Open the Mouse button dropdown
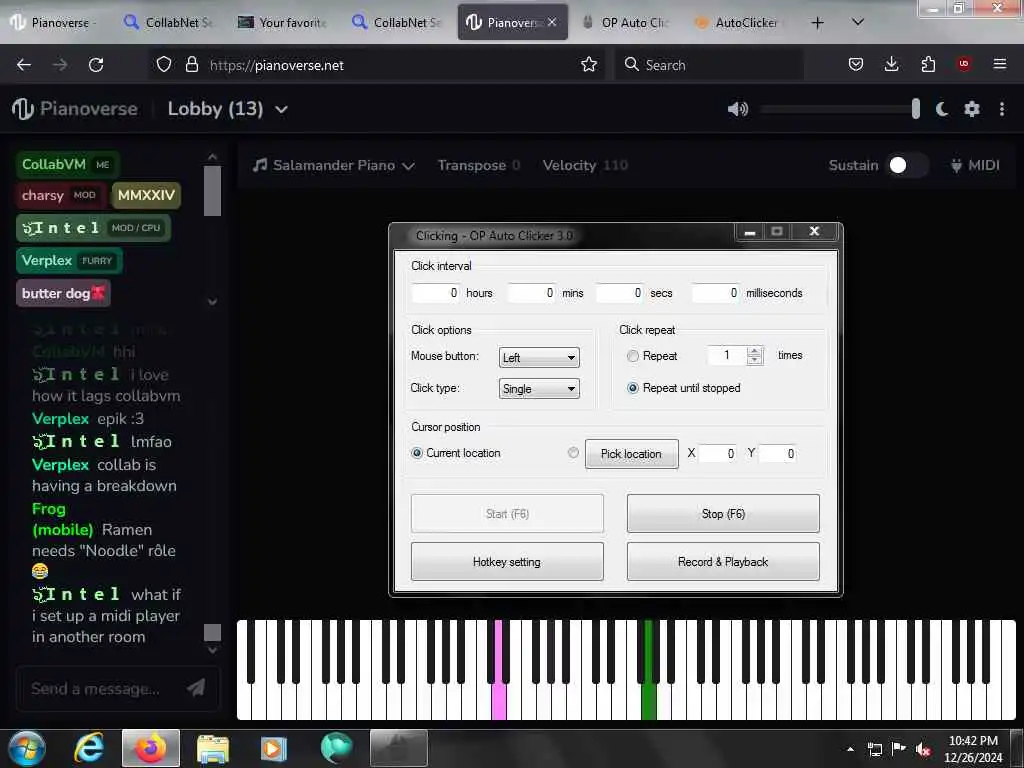 coord(539,357)
